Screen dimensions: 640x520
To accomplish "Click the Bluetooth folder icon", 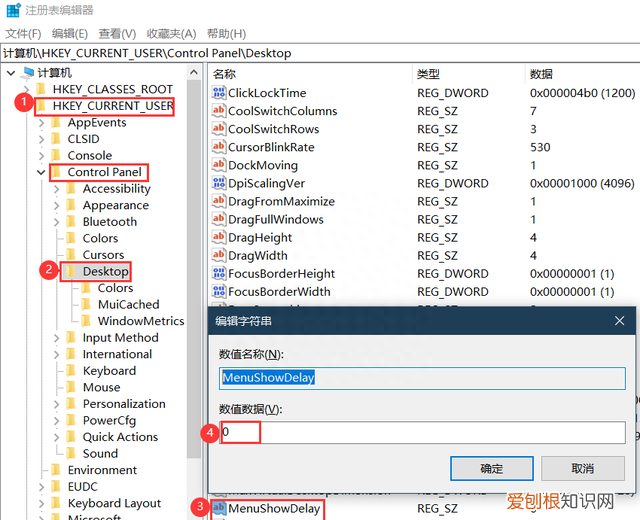I will pyautogui.click(x=71, y=222).
